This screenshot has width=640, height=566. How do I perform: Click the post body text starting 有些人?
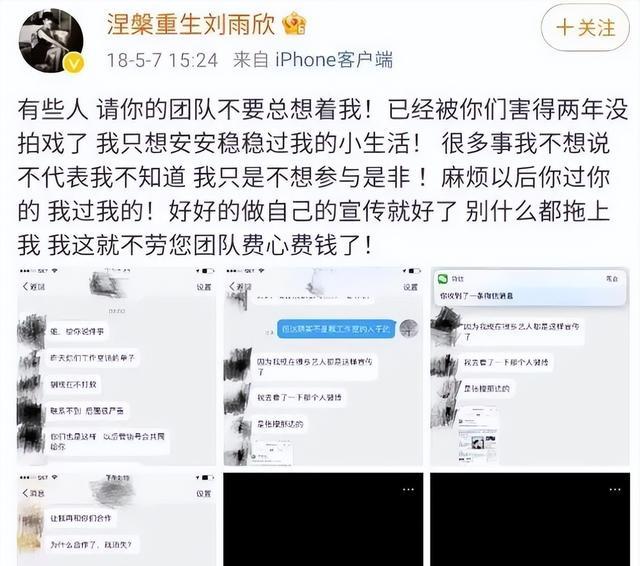[x=322, y=178]
